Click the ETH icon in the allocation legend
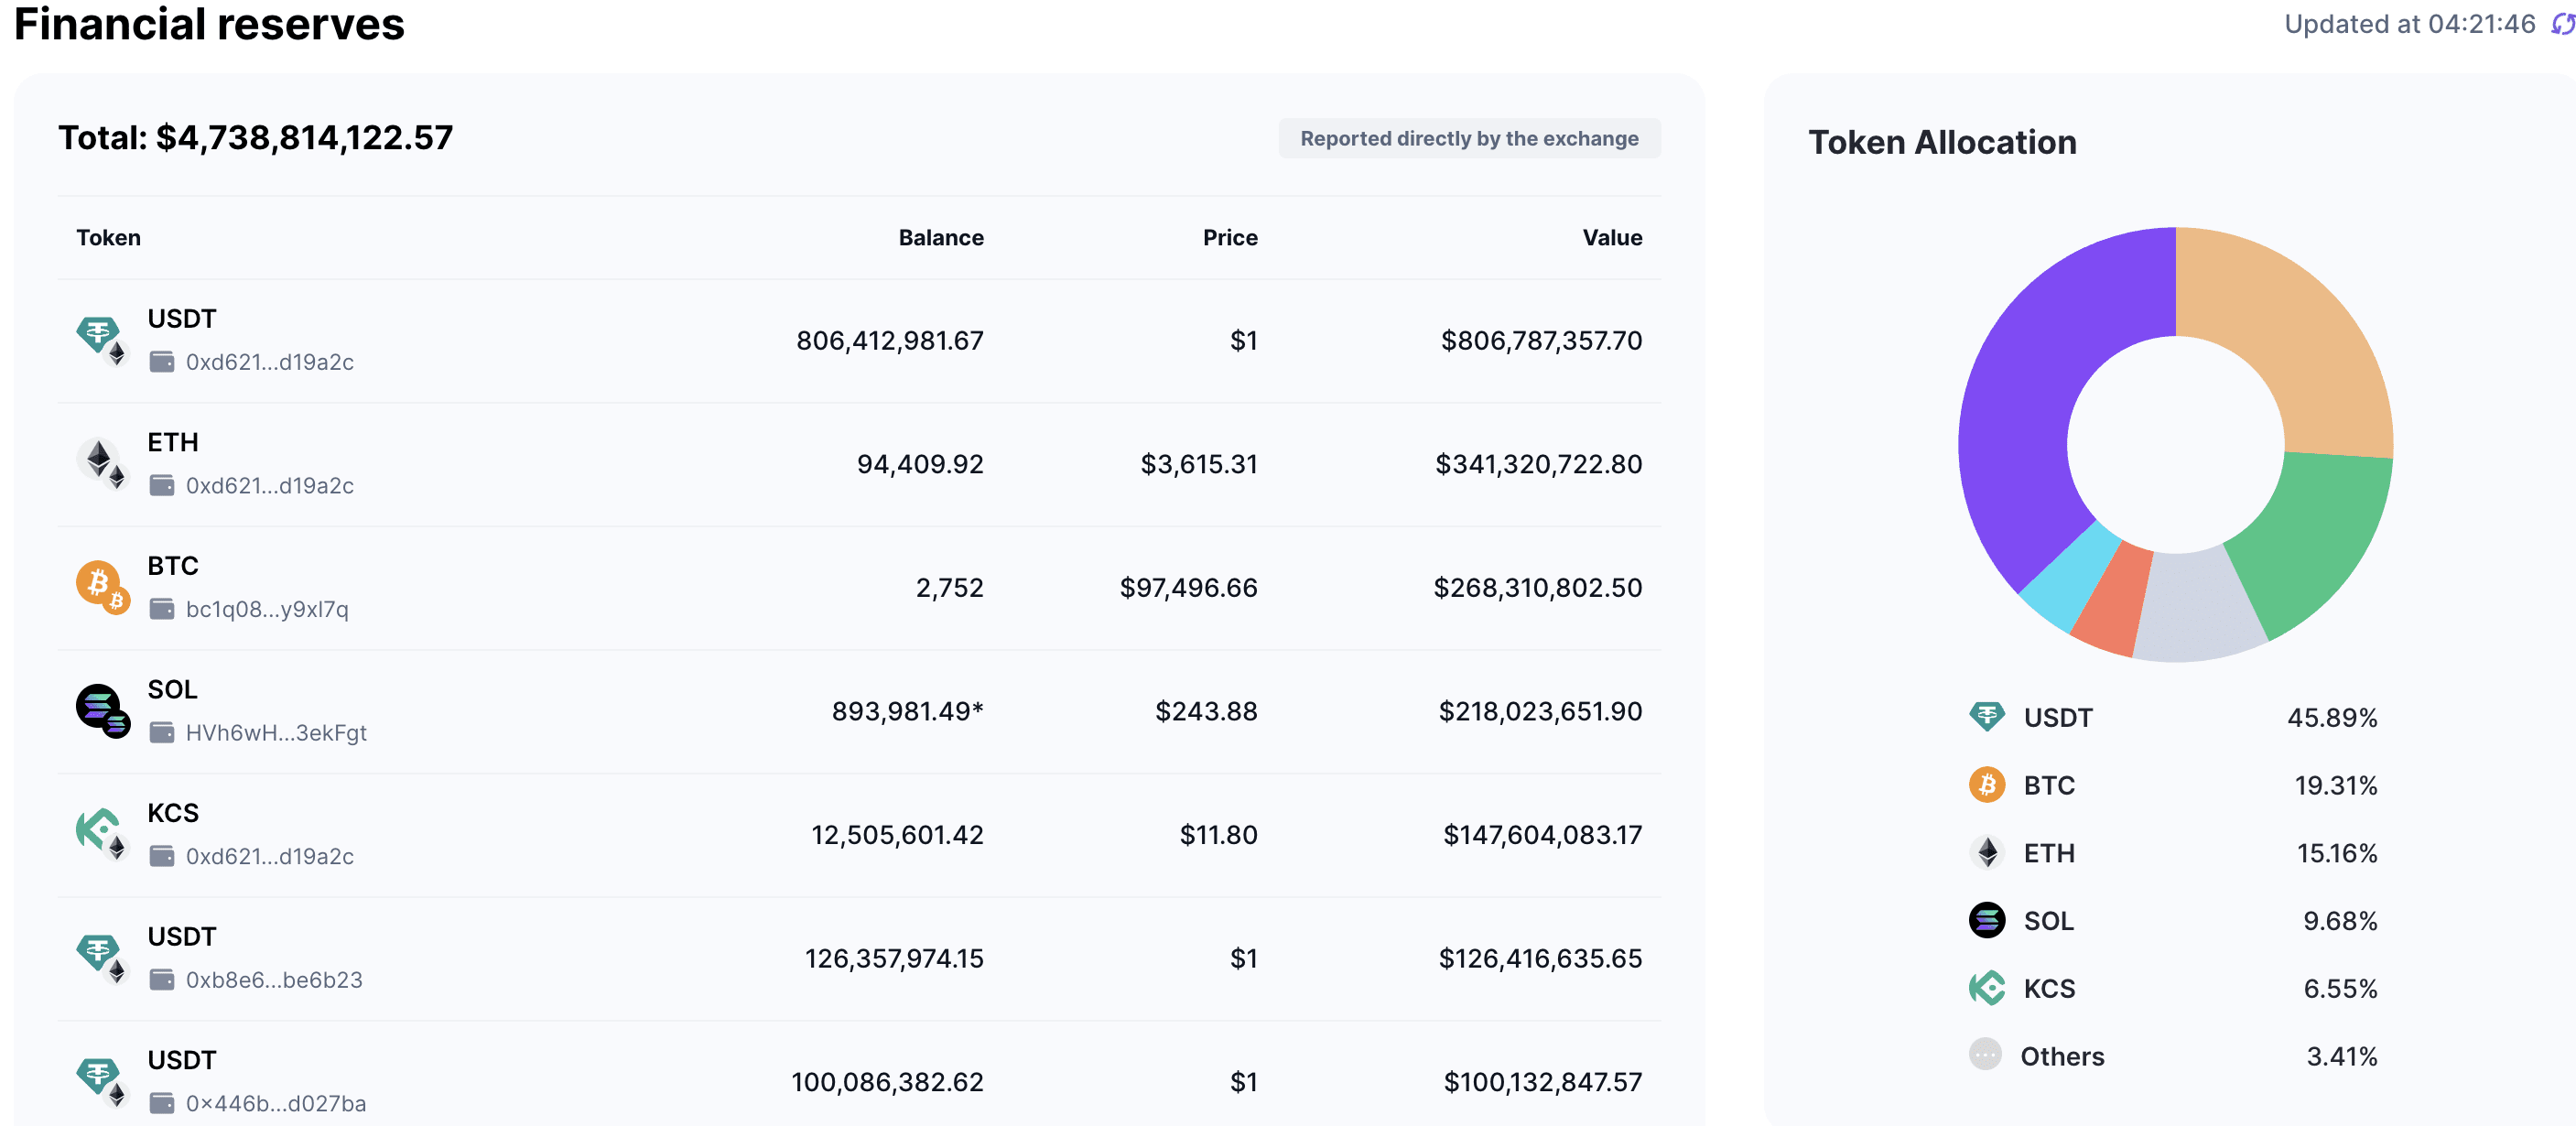The image size is (2576, 1126). (1986, 853)
